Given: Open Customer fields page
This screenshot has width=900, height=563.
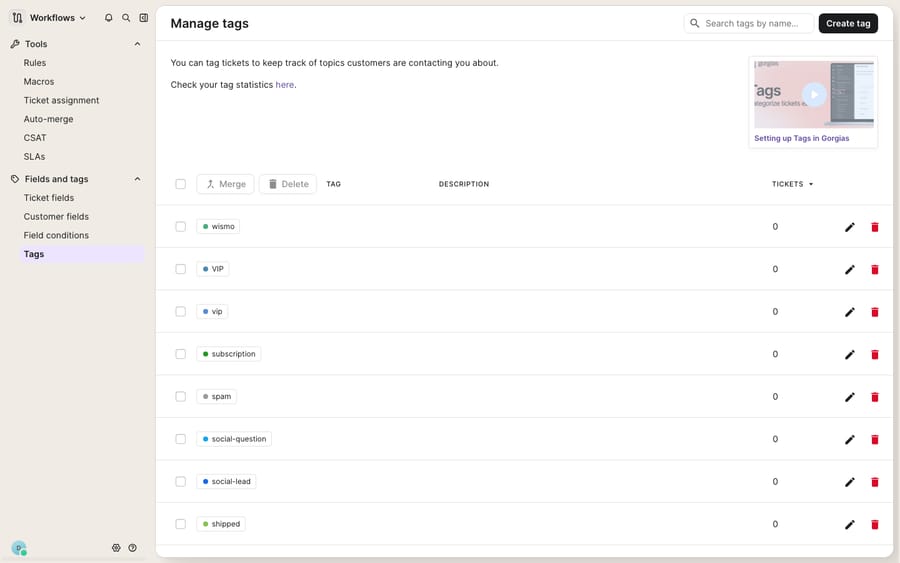Looking at the screenshot, I should pos(56,217).
